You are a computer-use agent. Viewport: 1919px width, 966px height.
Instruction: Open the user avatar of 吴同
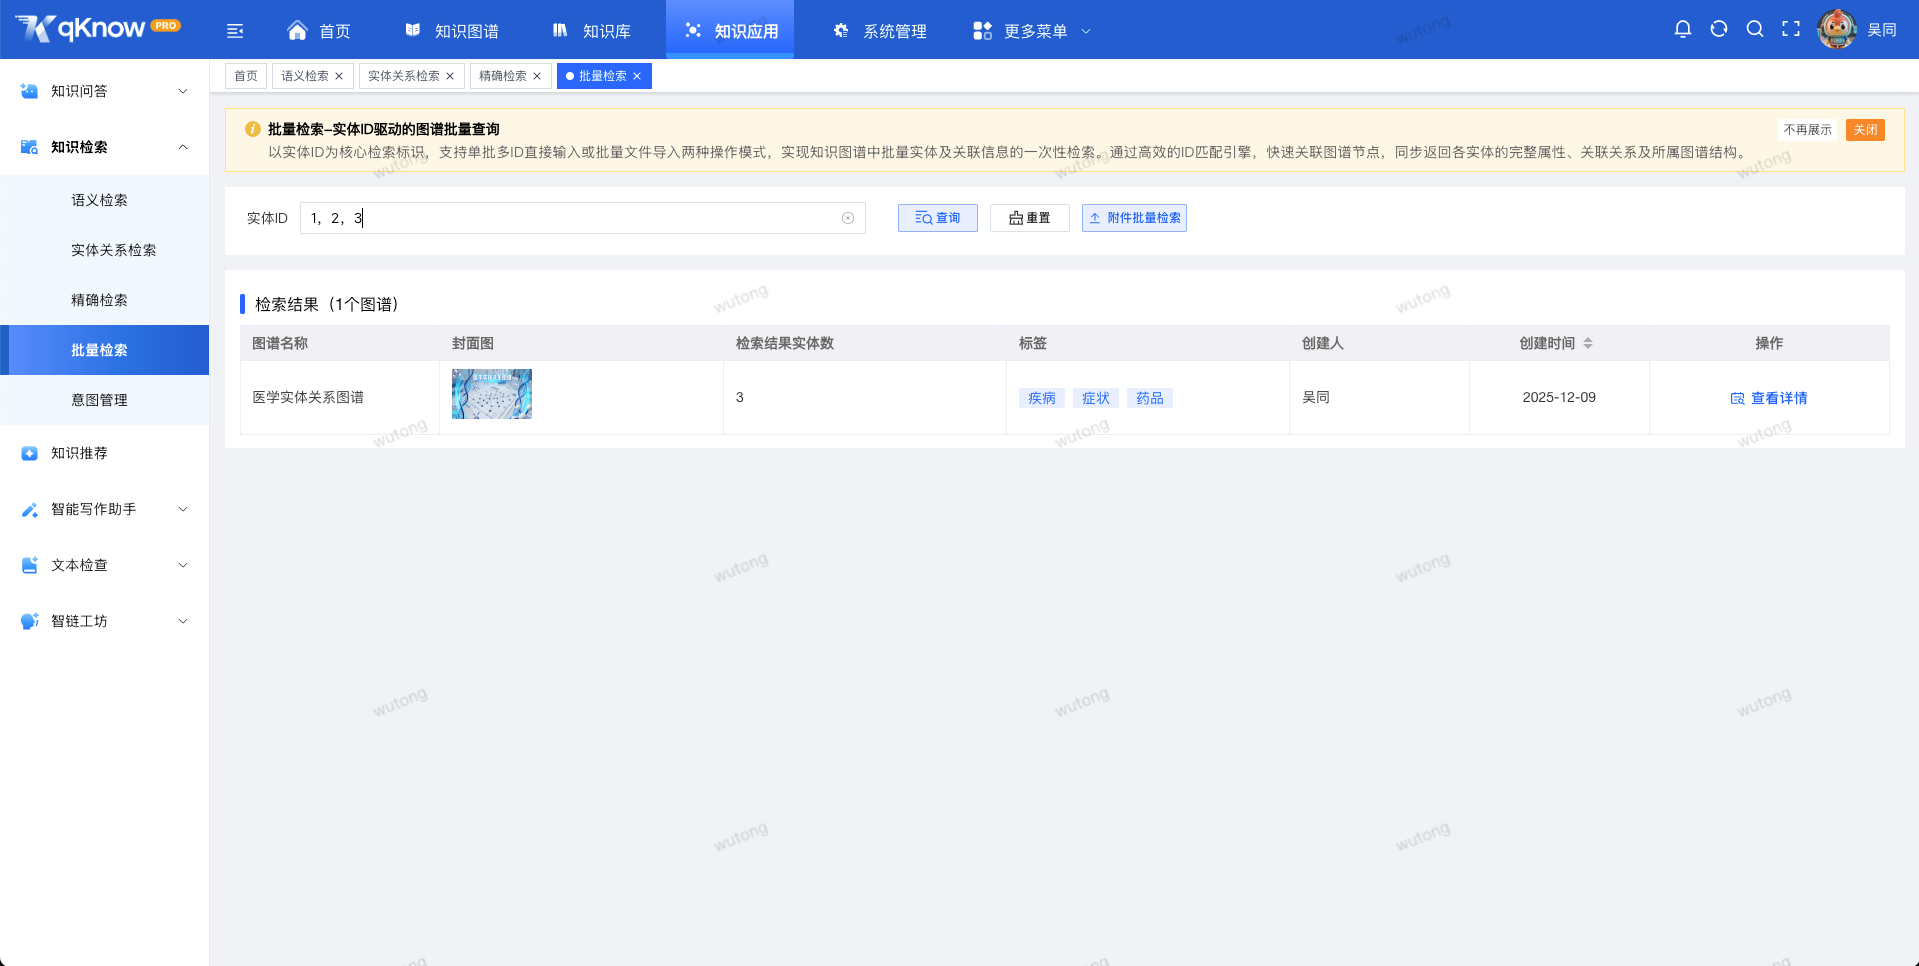(x=1837, y=29)
